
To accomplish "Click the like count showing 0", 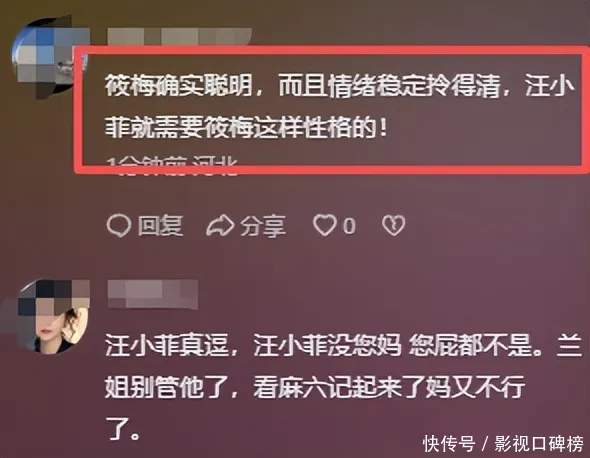I will click(x=349, y=226).
